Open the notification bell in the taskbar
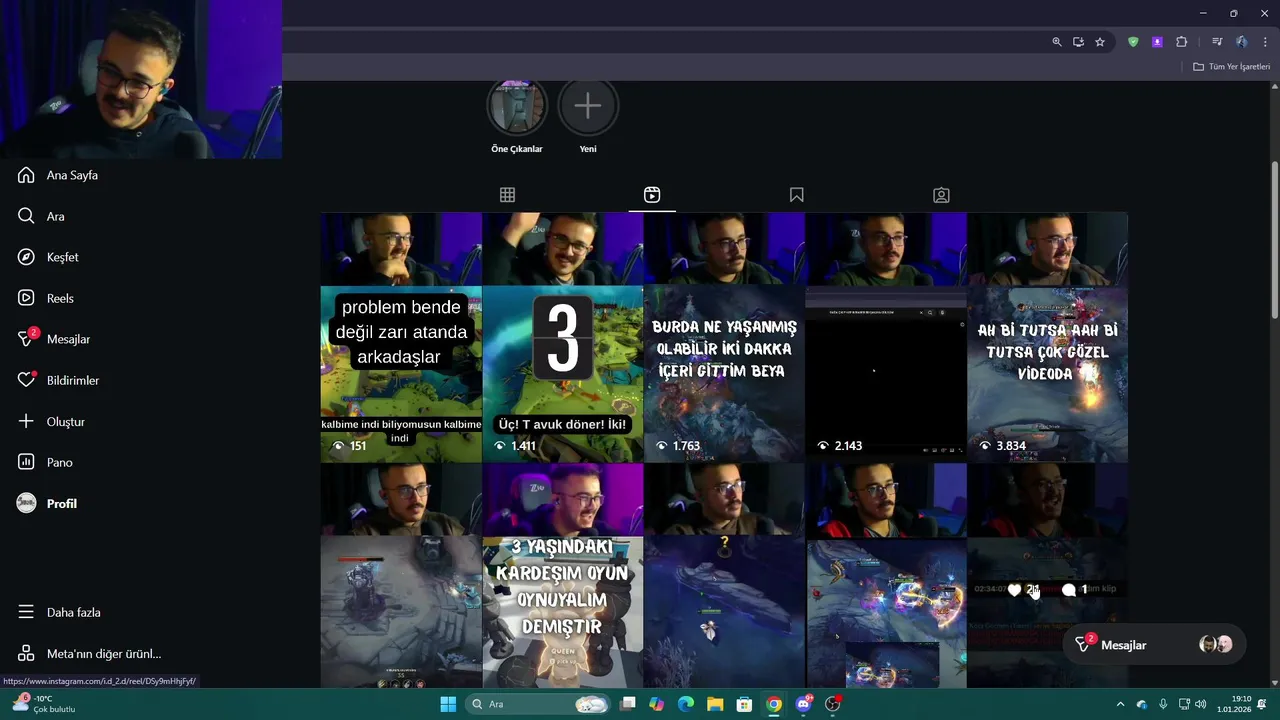 pos(1262,704)
